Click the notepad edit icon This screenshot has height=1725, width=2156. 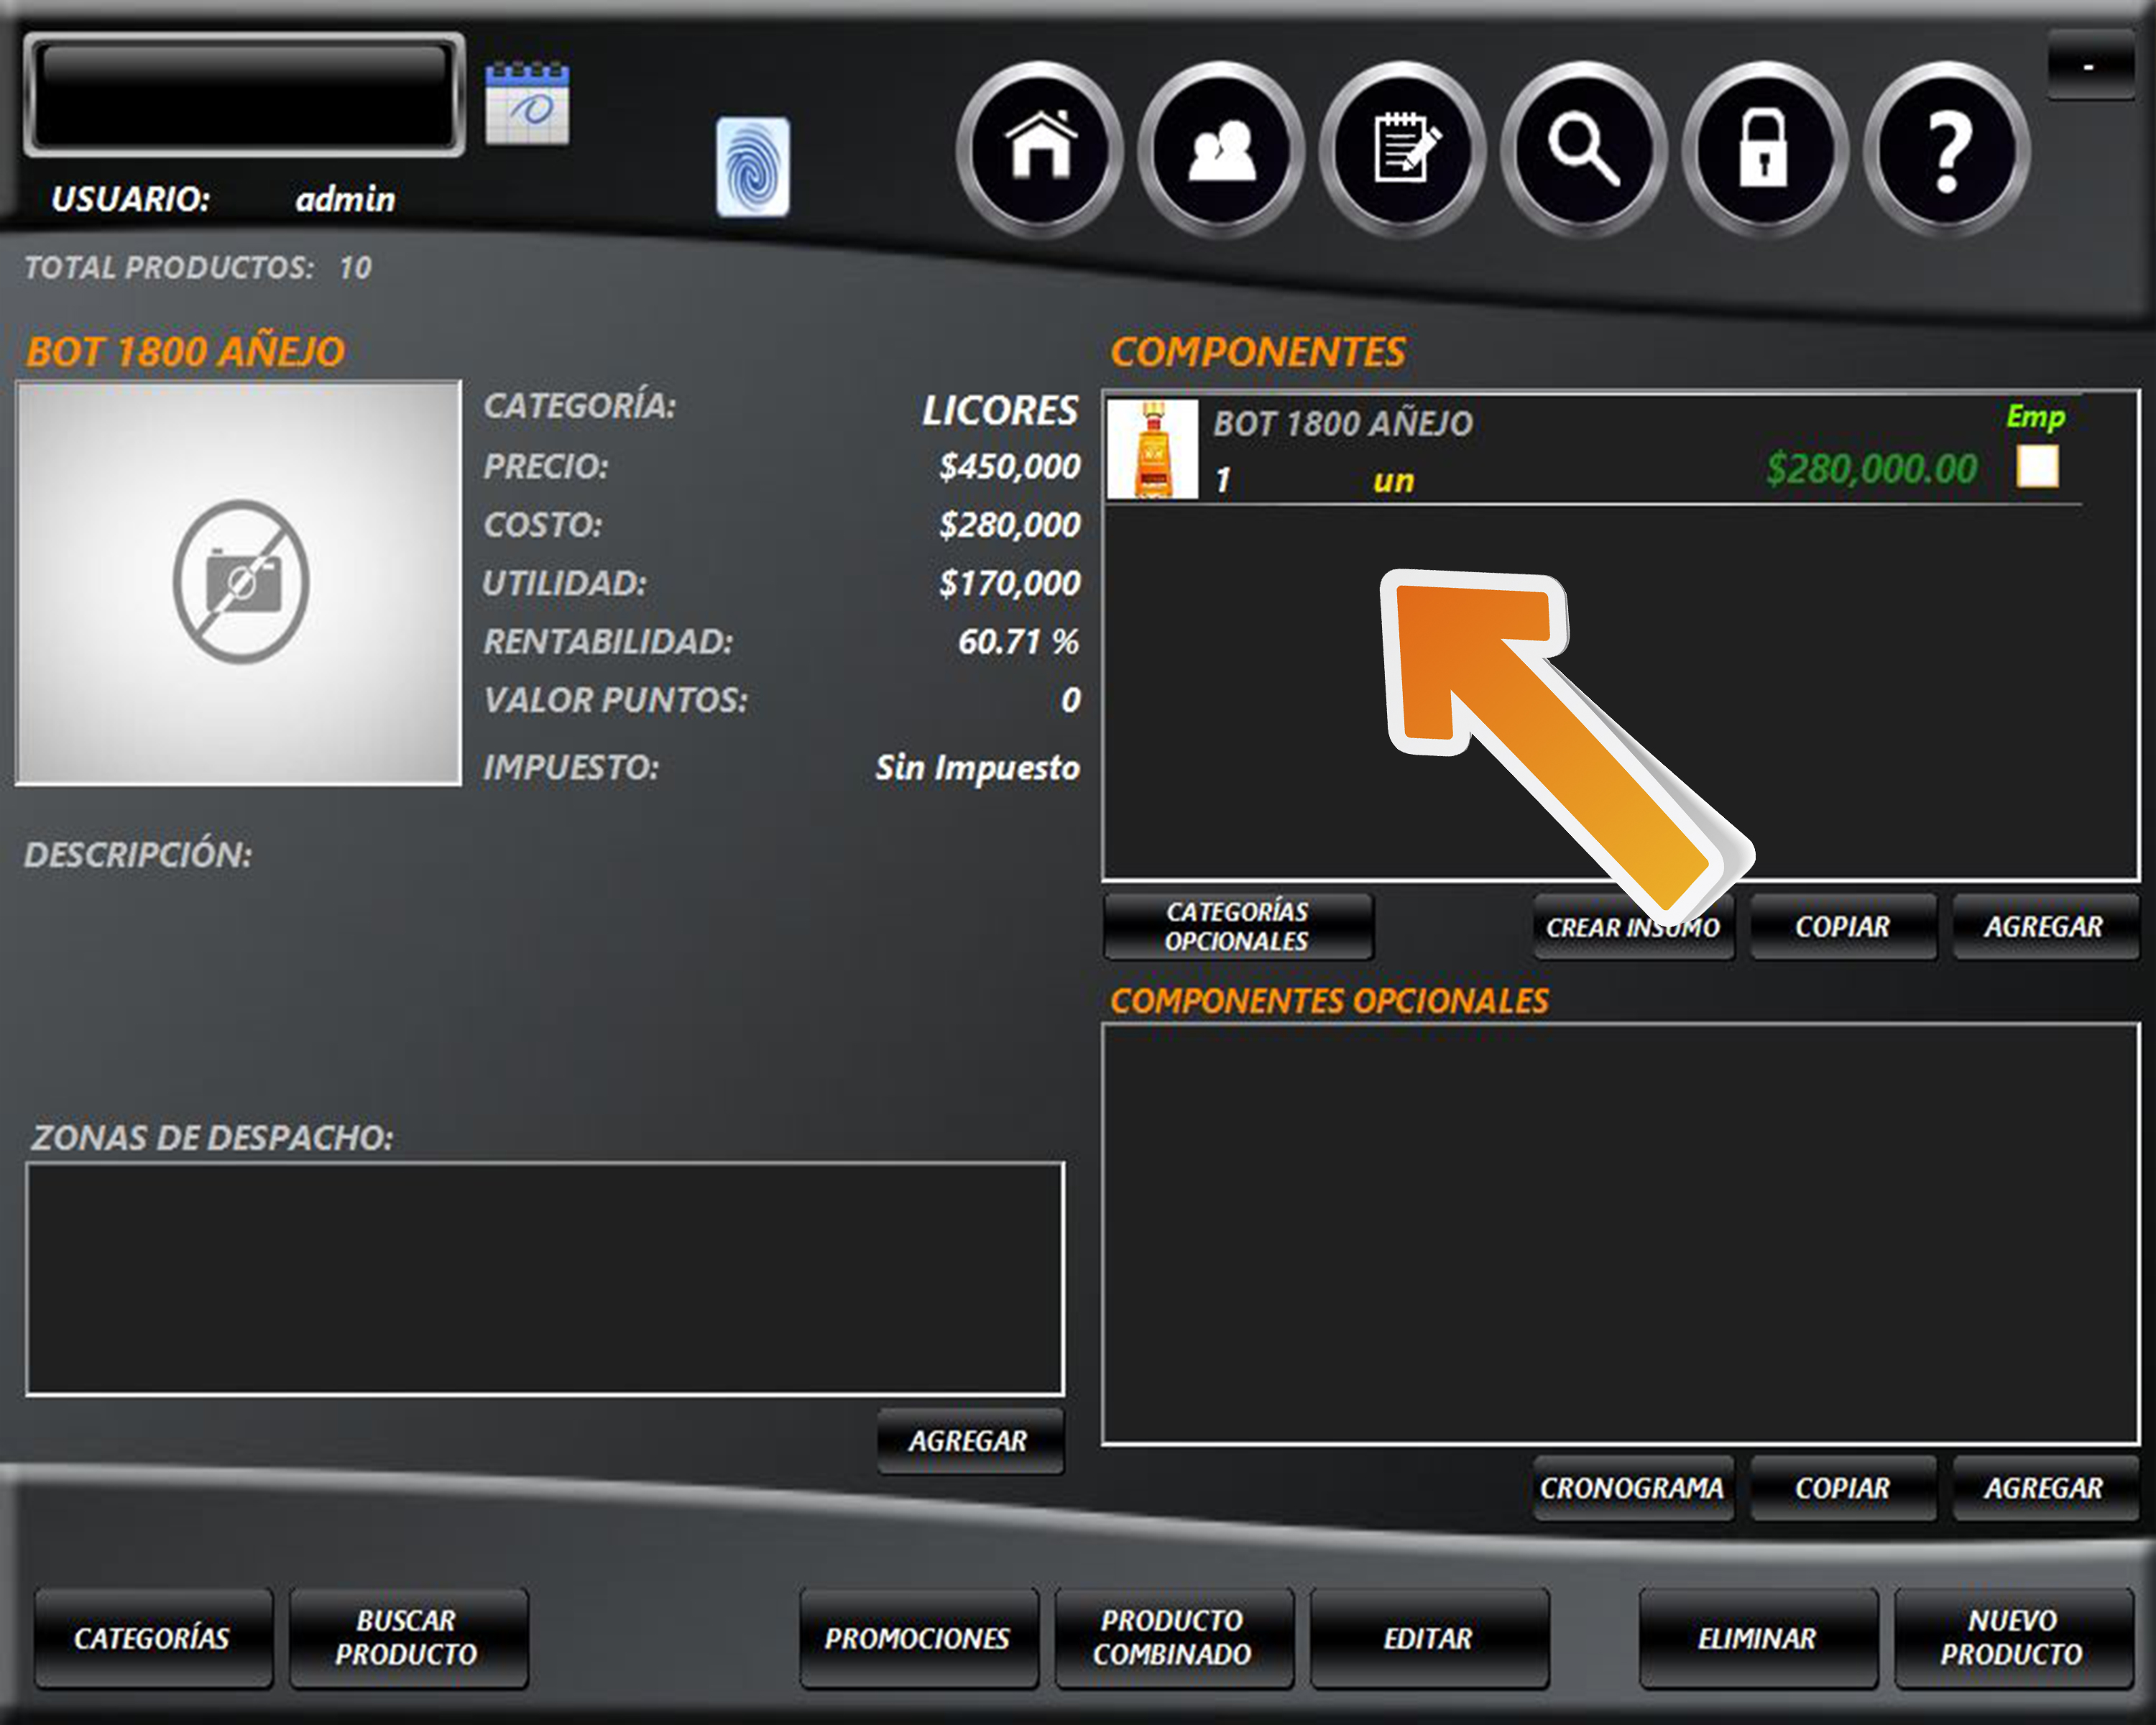click(x=1403, y=149)
